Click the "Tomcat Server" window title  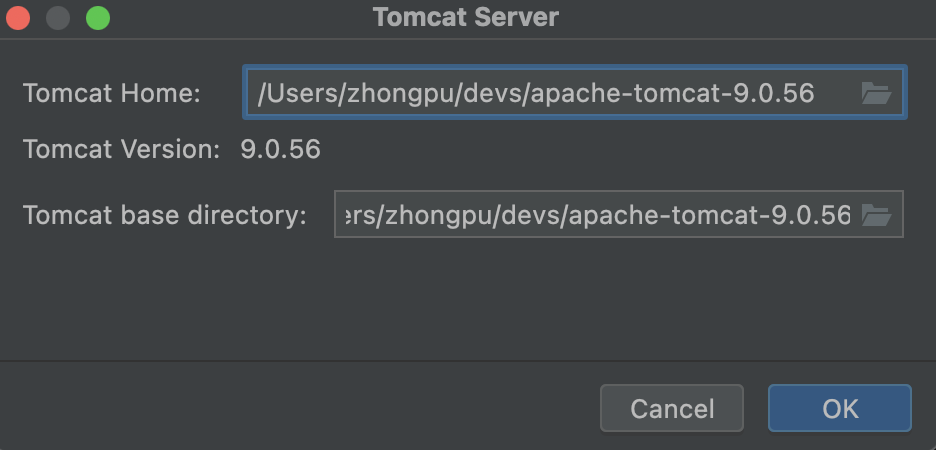466,18
